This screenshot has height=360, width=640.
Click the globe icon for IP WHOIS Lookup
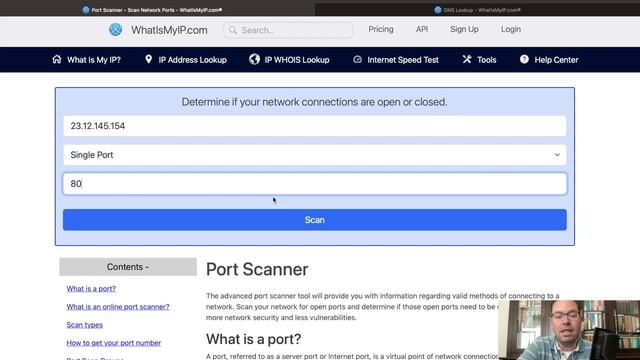click(x=254, y=59)
